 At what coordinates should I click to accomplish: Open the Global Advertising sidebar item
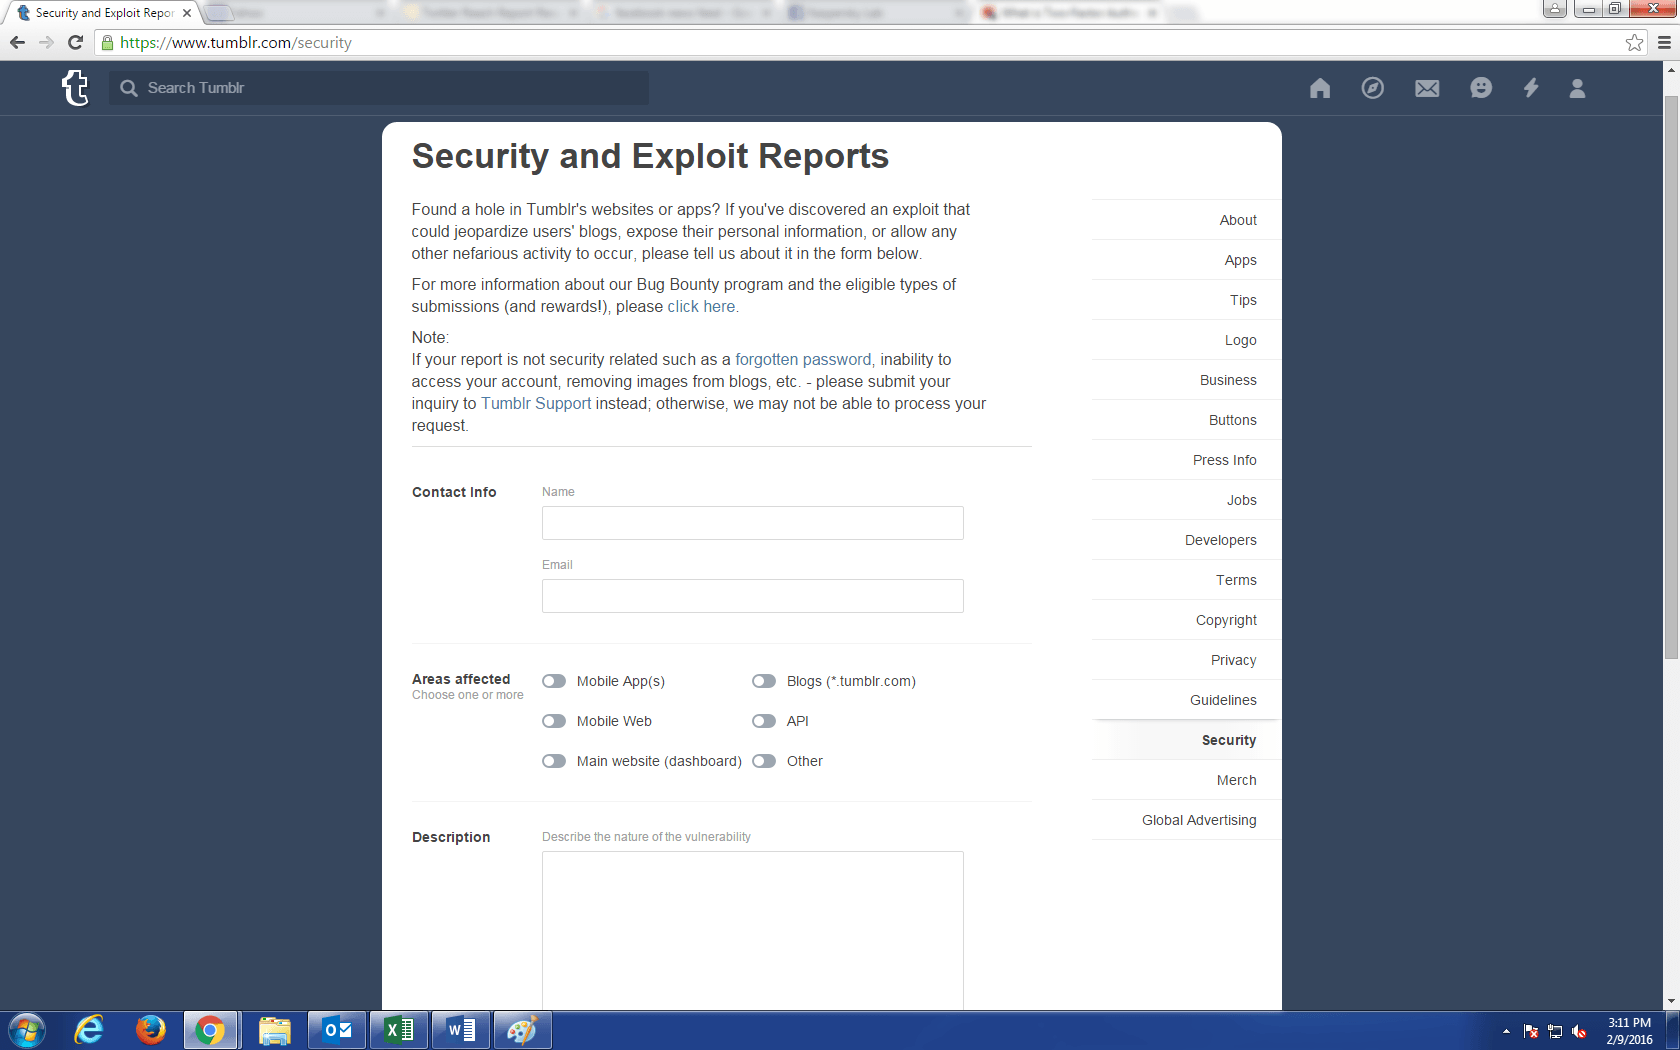1186,820
